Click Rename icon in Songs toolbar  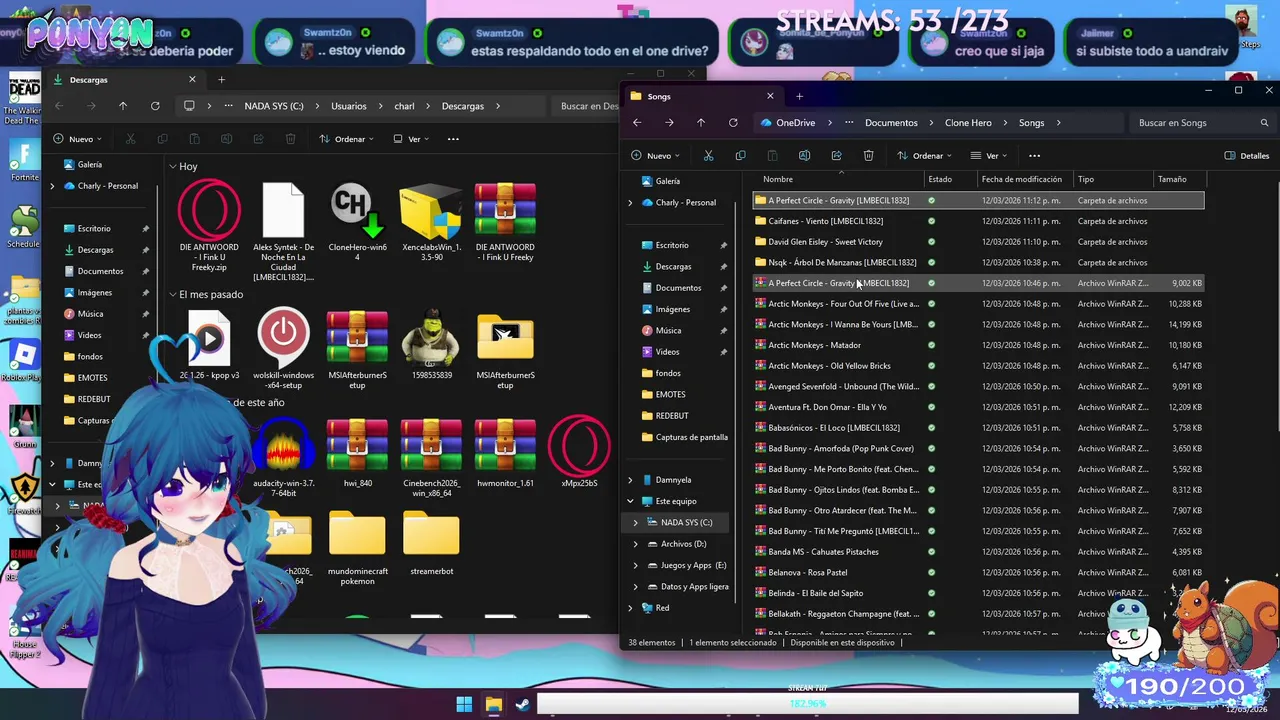[804, 156]
